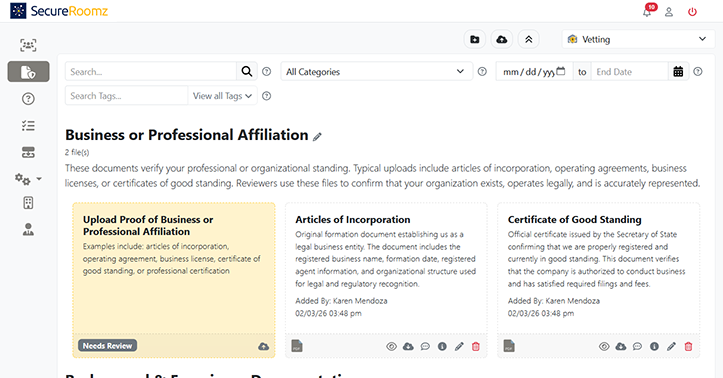Click the Needs Review badge
This screenshot has width=723, height=378.
[x=107, y=346]
